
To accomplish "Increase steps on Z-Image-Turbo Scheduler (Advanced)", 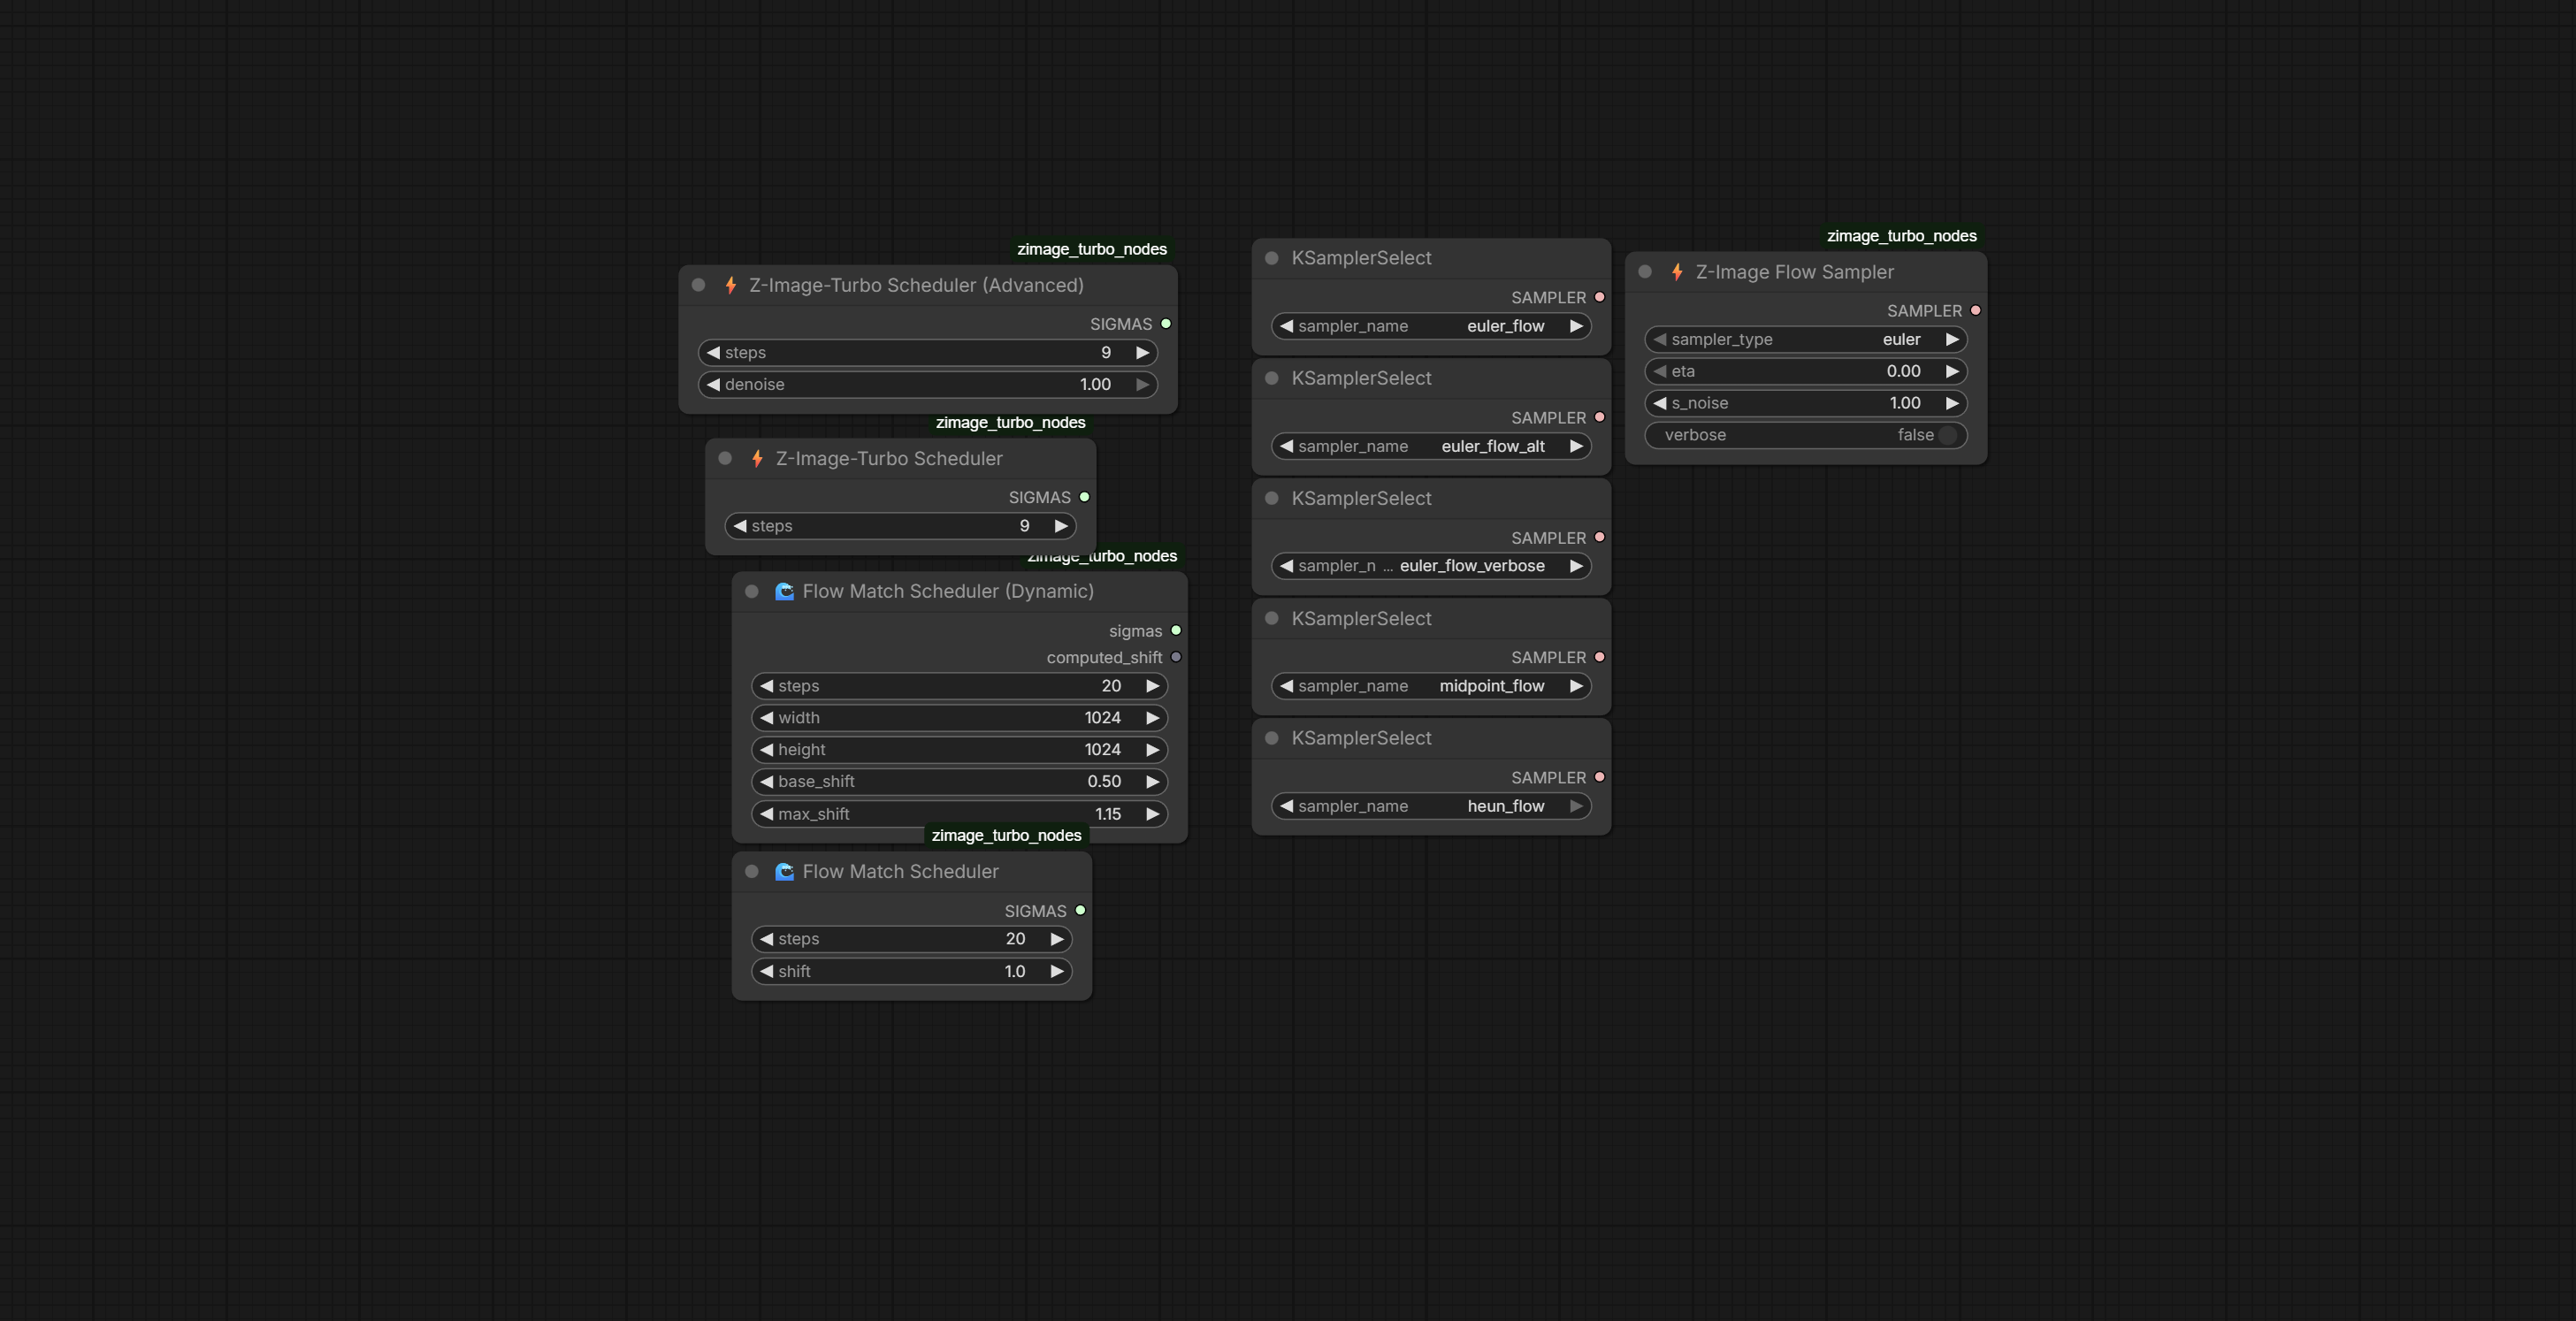I will click(x=1143, y=353).
